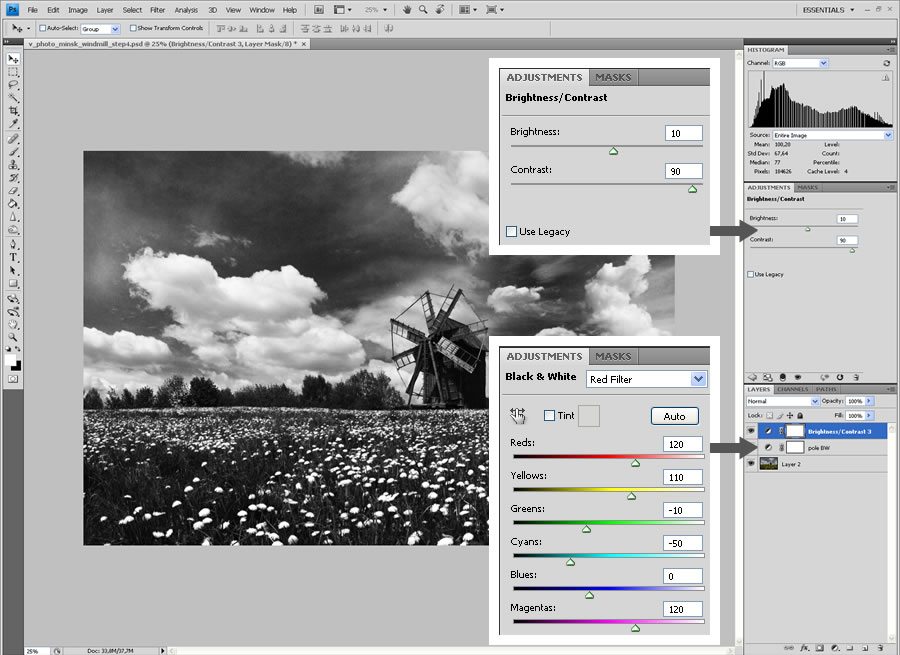
Task: Open the histogram Channel RGB dropdown
Action: click(802, 63)
